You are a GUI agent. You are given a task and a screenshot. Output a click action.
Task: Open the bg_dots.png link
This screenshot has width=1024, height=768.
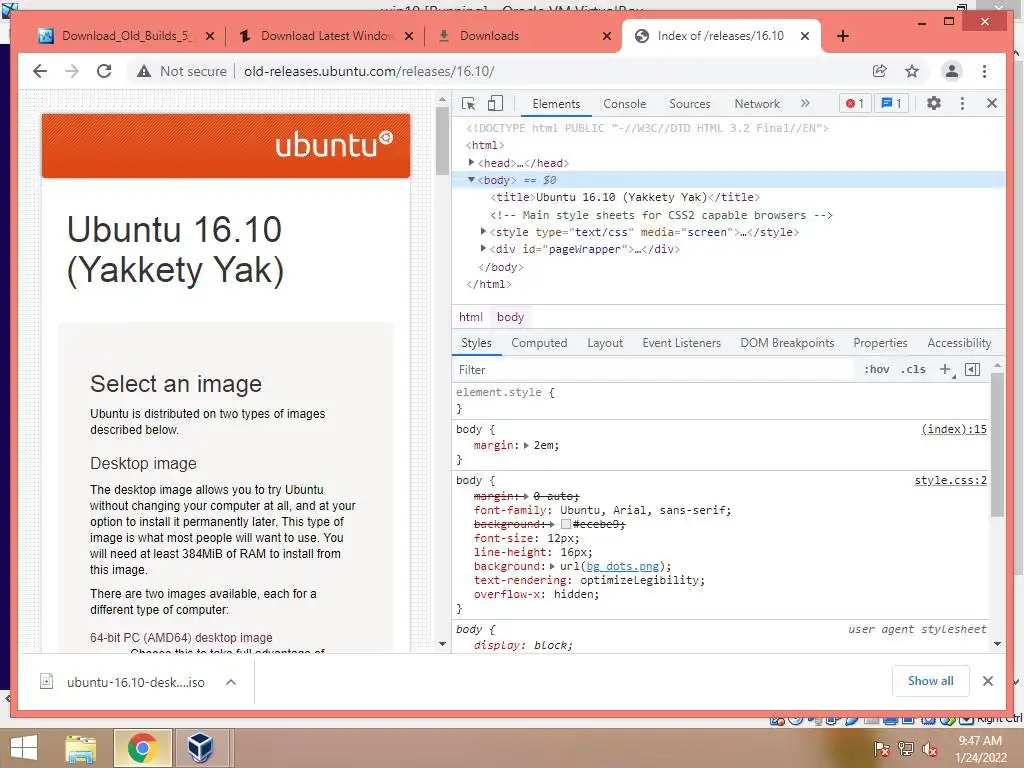(622, 566)
